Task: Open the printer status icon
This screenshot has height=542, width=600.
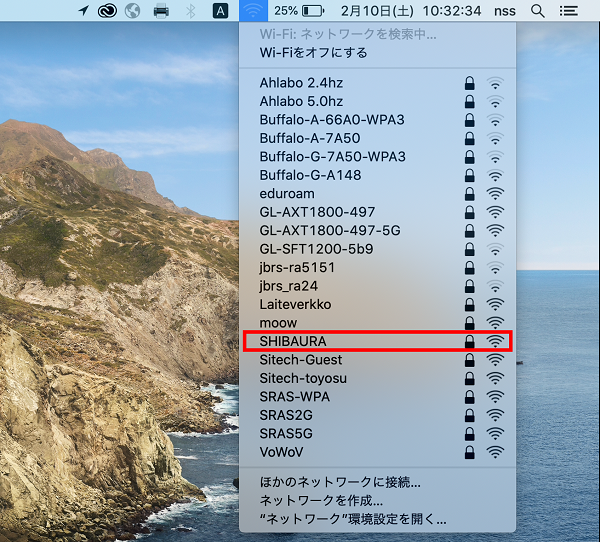Action: click(161, 11)
